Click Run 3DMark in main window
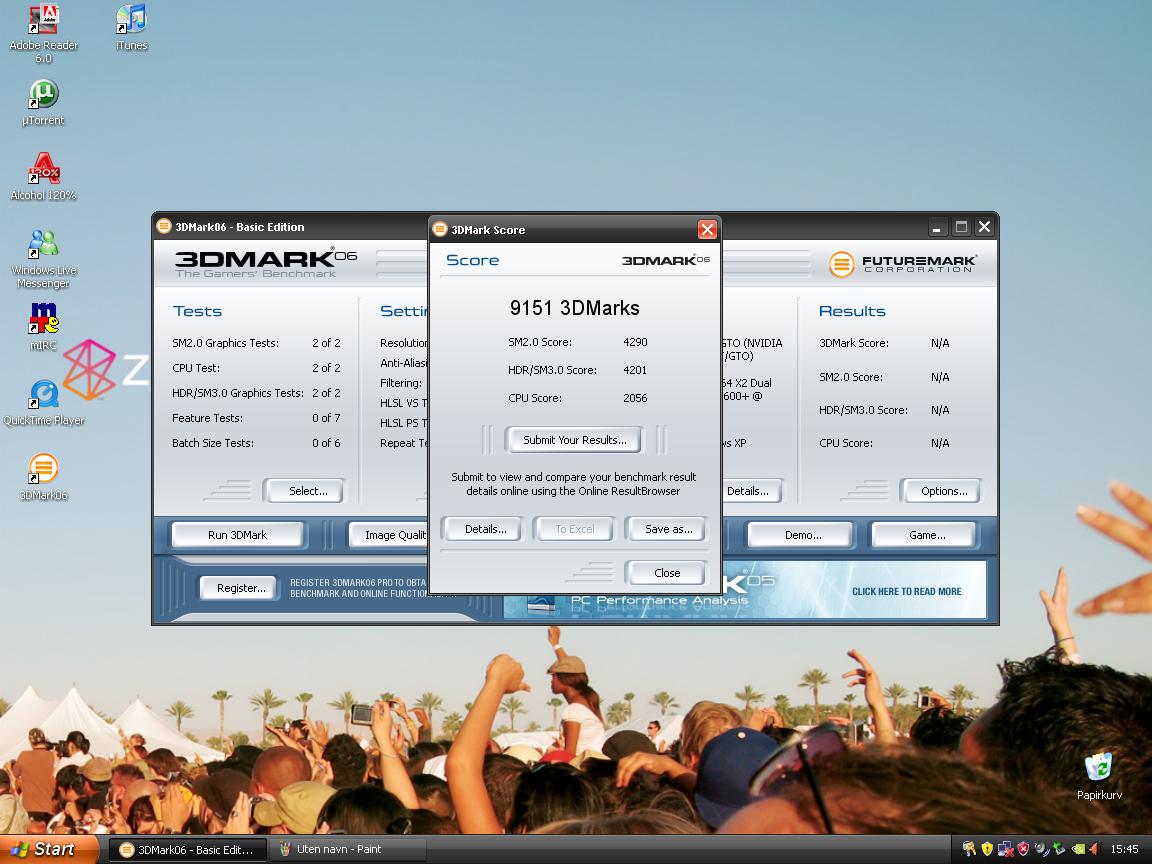The image size is (1152, 864). (x=237, y=535)
